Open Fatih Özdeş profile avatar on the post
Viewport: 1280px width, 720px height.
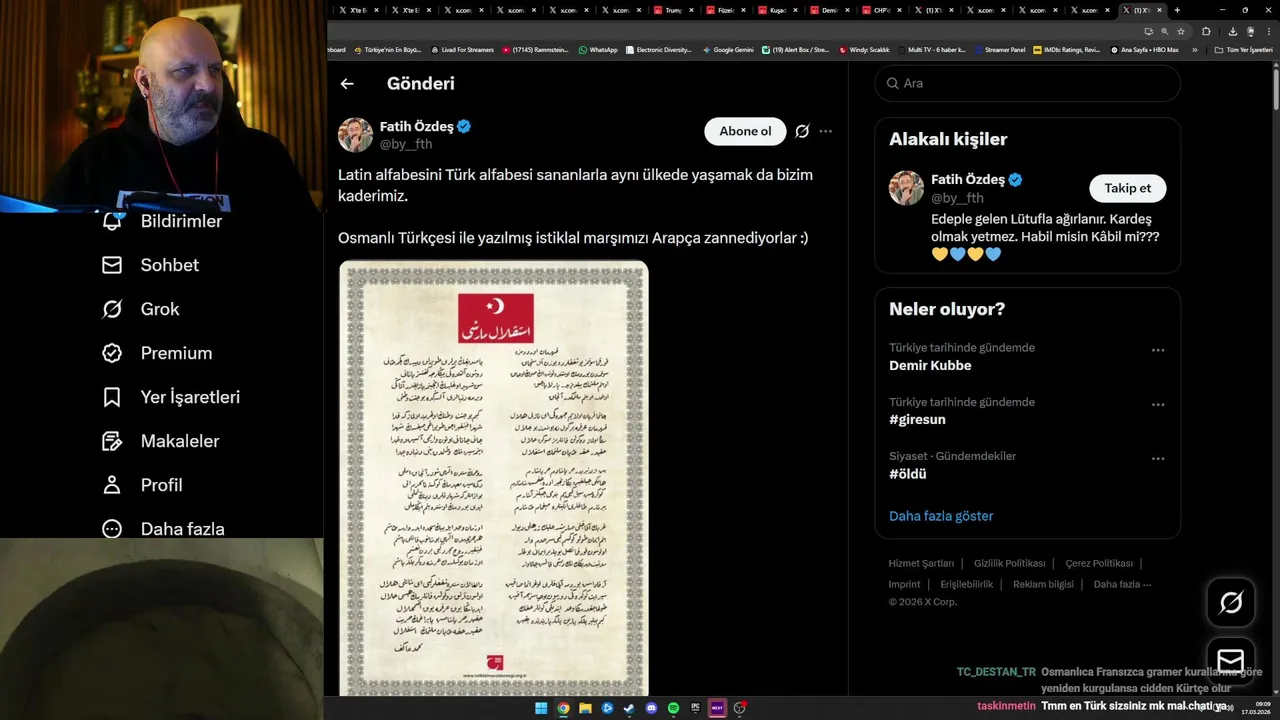[355, 135]
